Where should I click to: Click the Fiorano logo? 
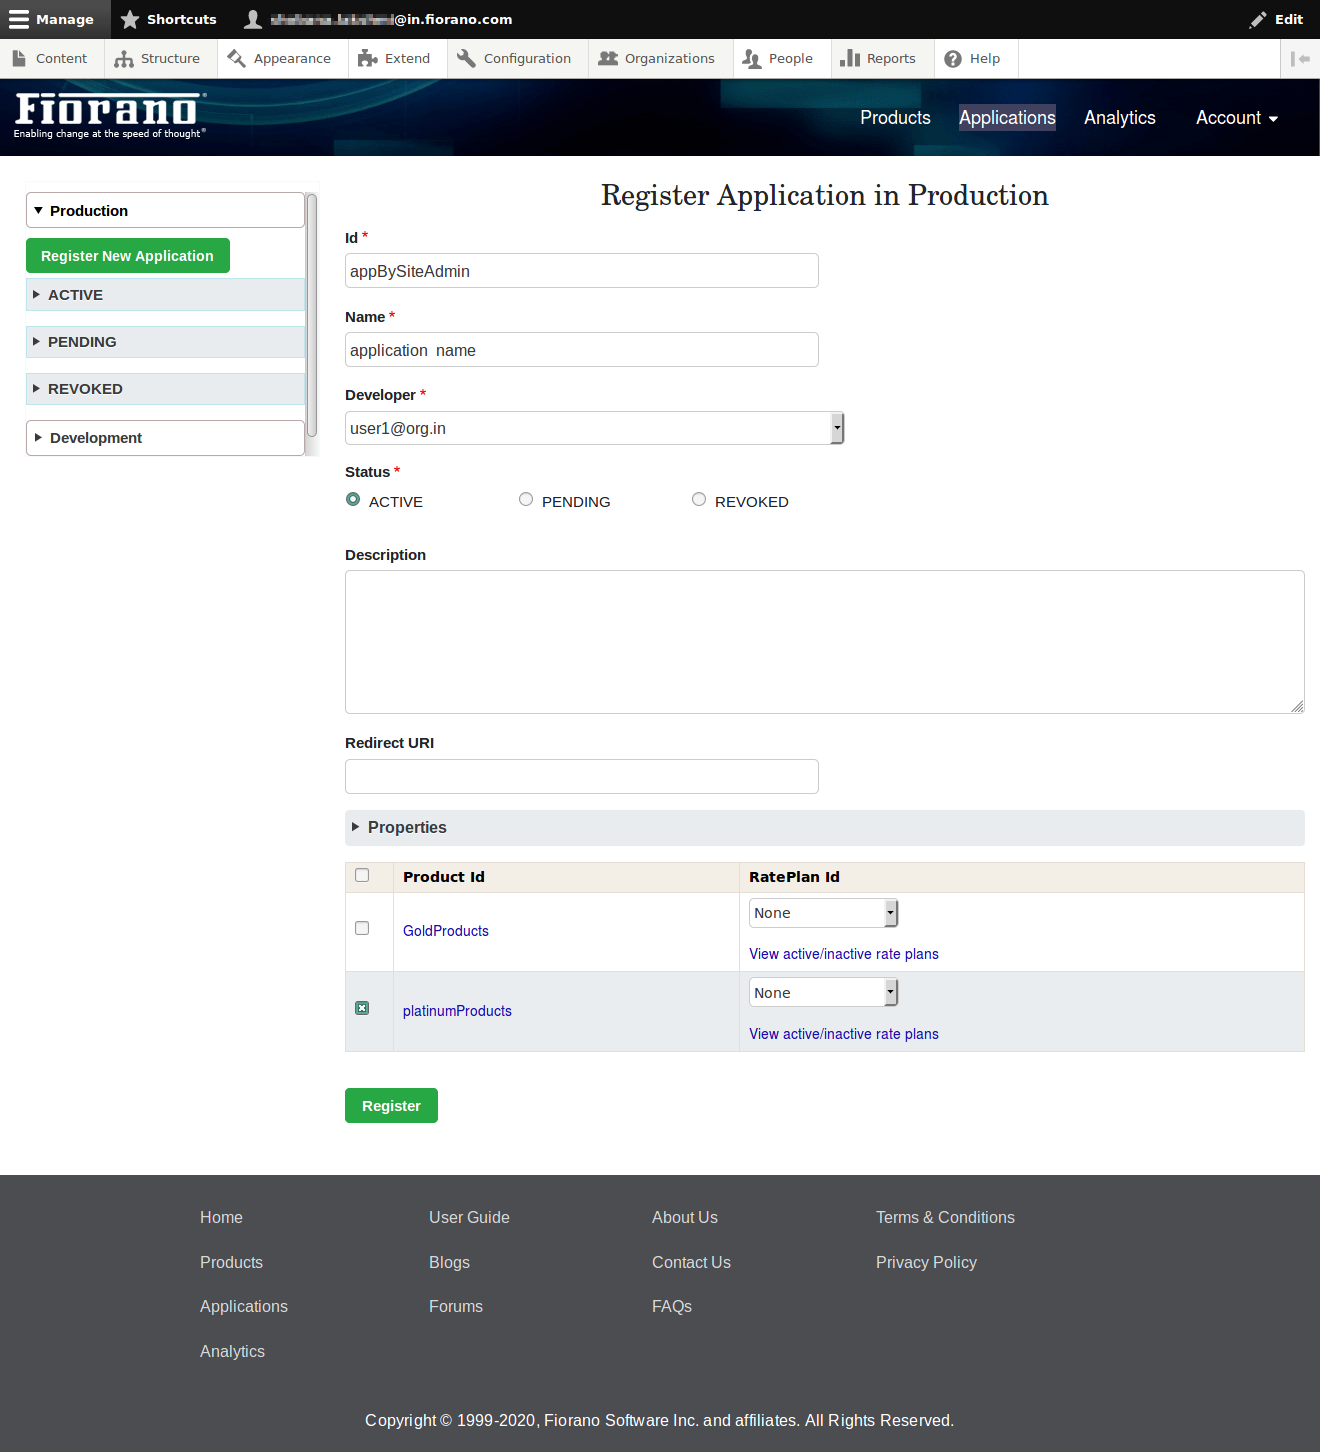[110, 115]
